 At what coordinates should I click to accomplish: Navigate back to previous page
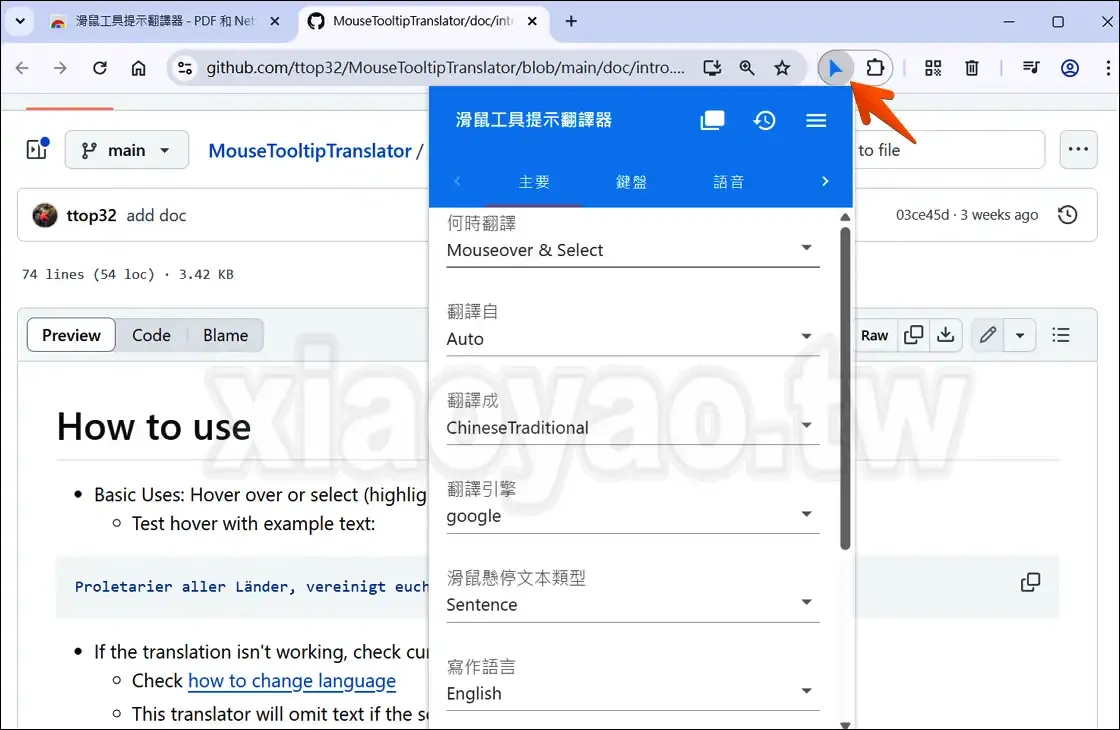[x=22, y=68]
